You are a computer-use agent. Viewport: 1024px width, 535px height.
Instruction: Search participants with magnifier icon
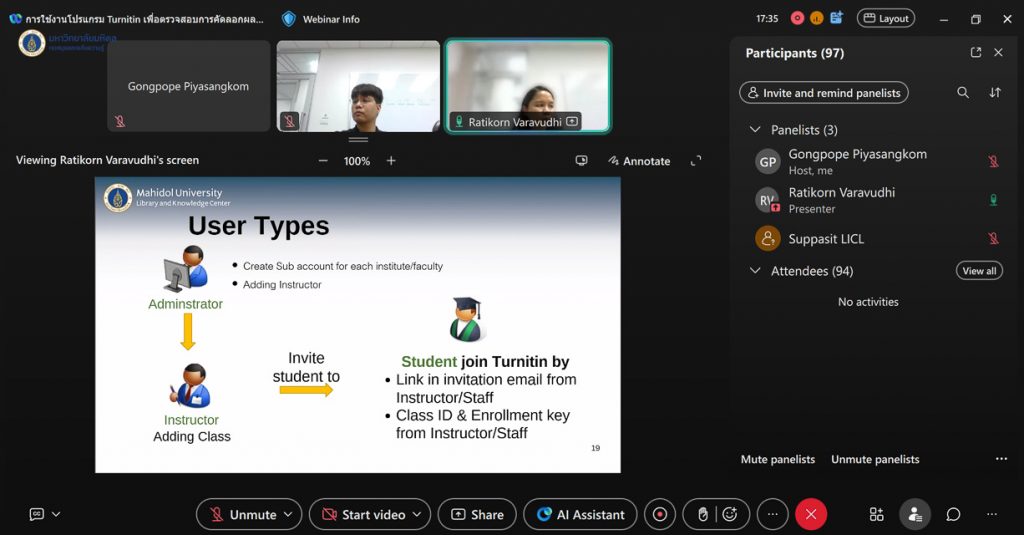pos(963,93)
